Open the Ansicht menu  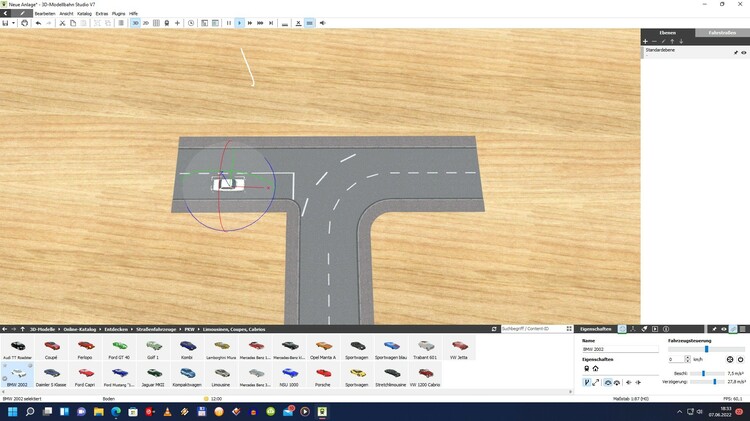[66, 13]
